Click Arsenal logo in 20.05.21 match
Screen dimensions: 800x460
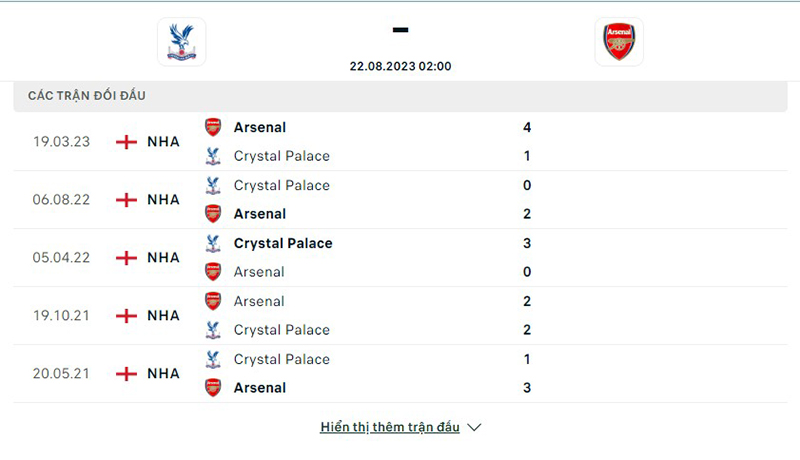[213, 387]
